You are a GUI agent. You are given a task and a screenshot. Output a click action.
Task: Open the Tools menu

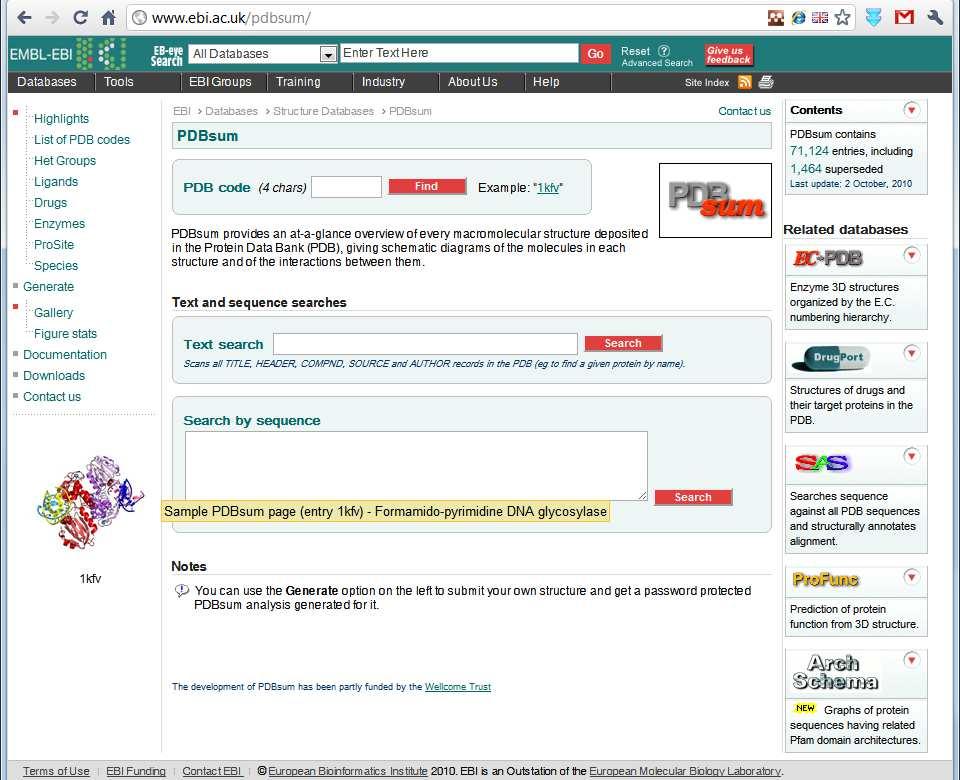pos(118,82)
